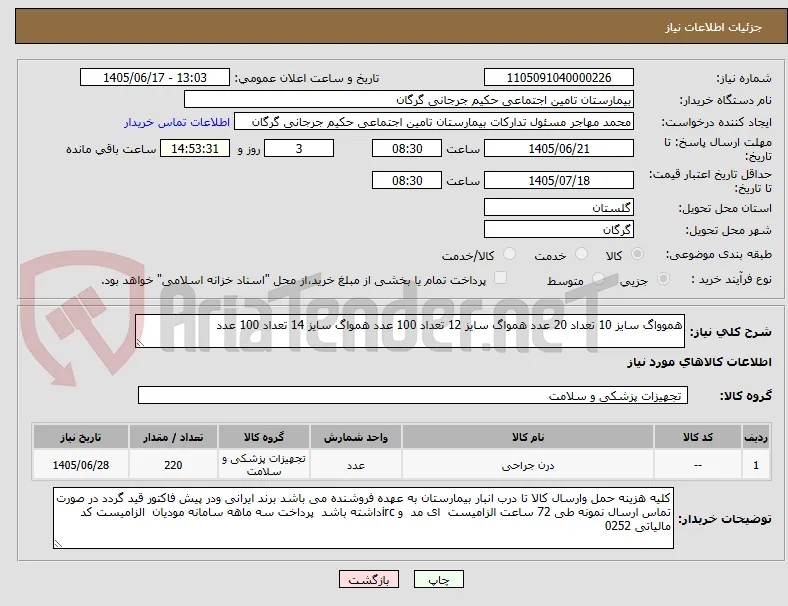Click the price validity date 1405/07/18
788x606 pixels.
[559, 180]
